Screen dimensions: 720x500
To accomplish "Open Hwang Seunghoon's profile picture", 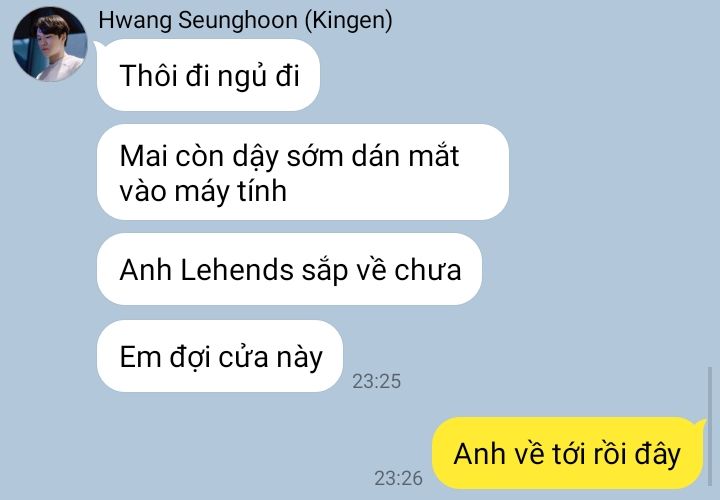I will pyautogui.click(x=50, y=45).
